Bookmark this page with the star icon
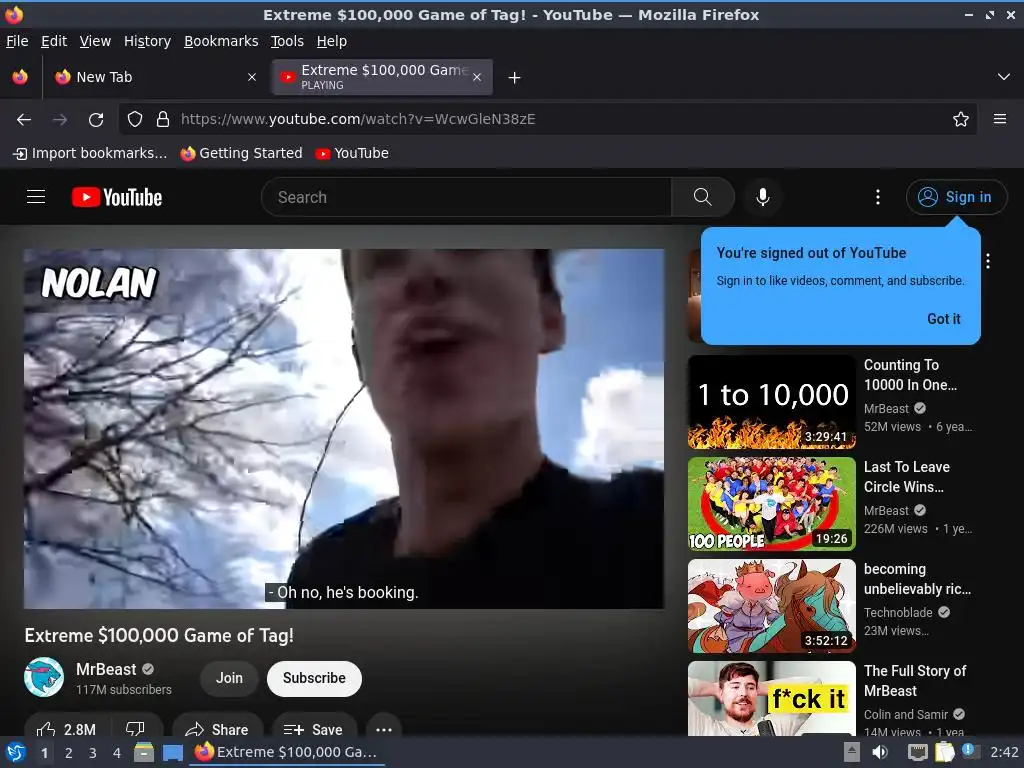The image size is (1024, 768). (961, 120)
